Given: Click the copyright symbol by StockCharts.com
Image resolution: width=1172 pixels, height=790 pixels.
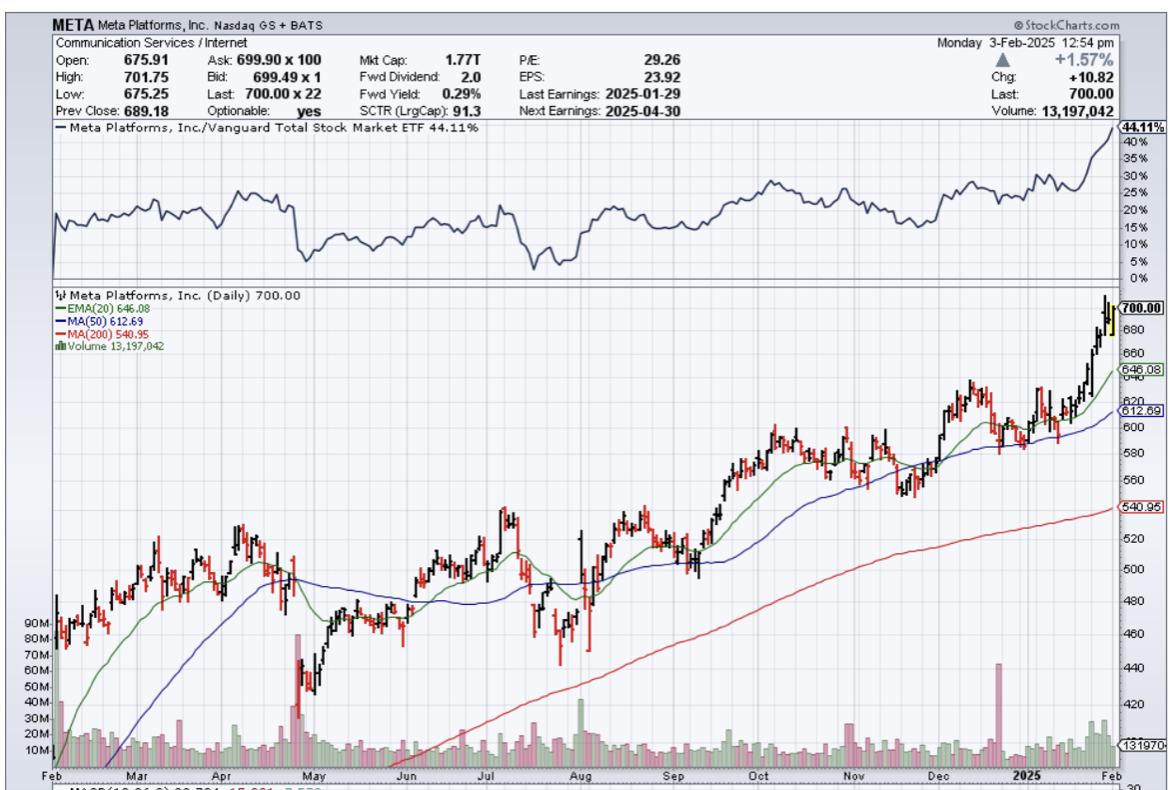Looking at the screenshot, I should point(1017,24).
